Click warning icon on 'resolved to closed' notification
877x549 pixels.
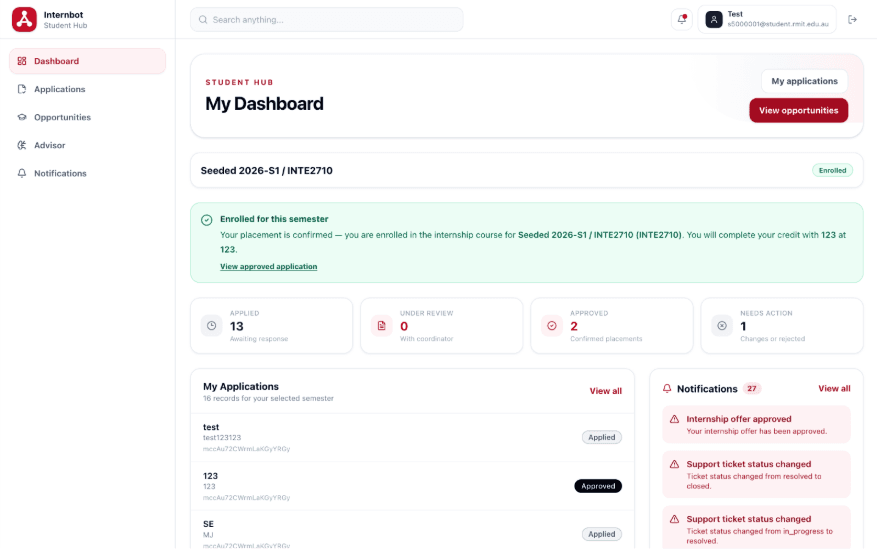point(675,464)
